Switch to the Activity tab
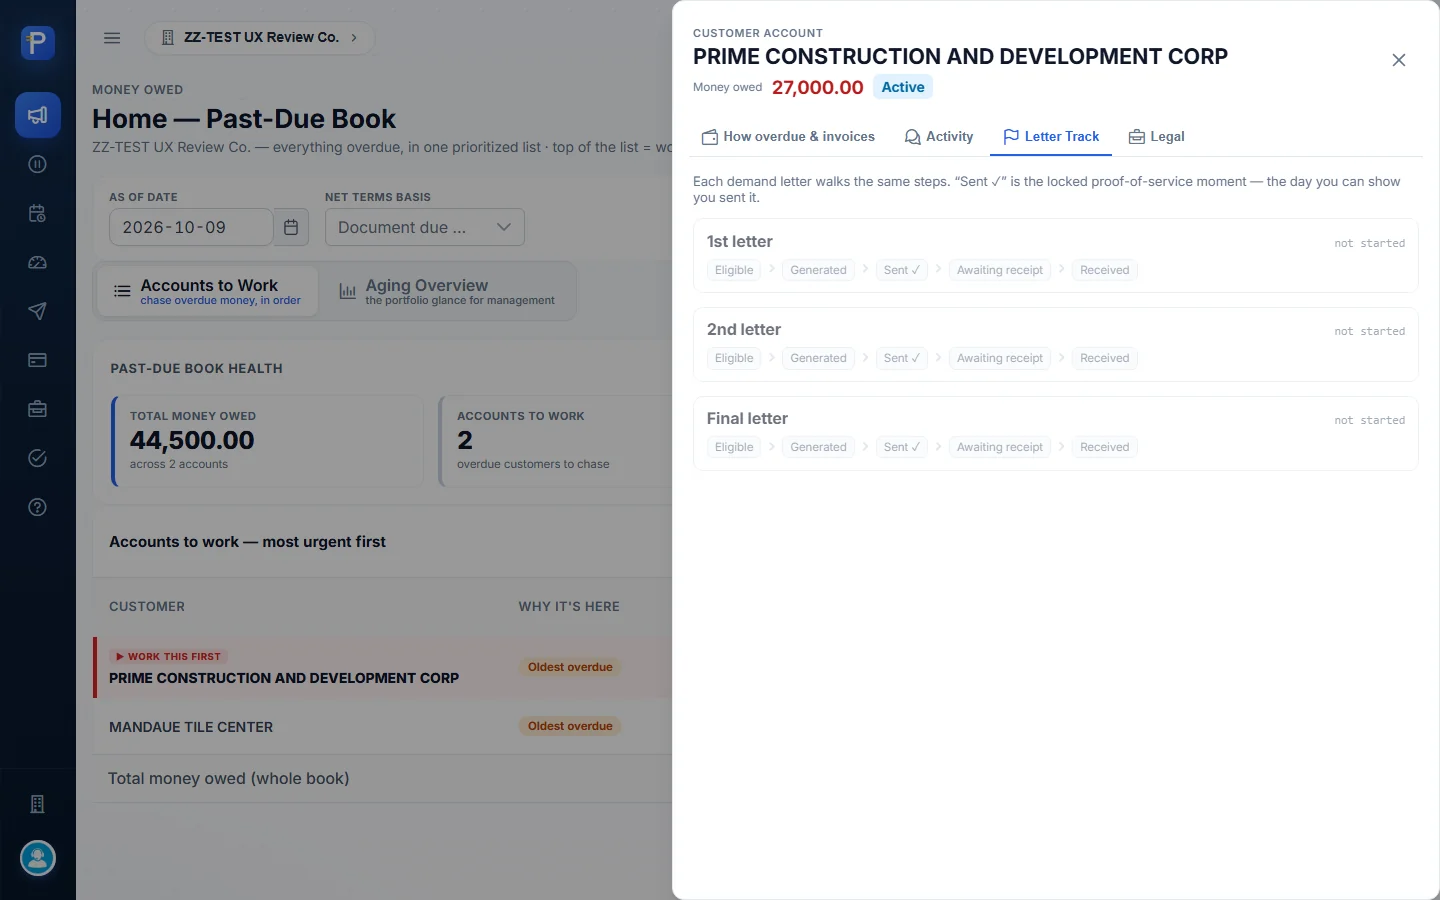1440x900 pixels. 939,137
